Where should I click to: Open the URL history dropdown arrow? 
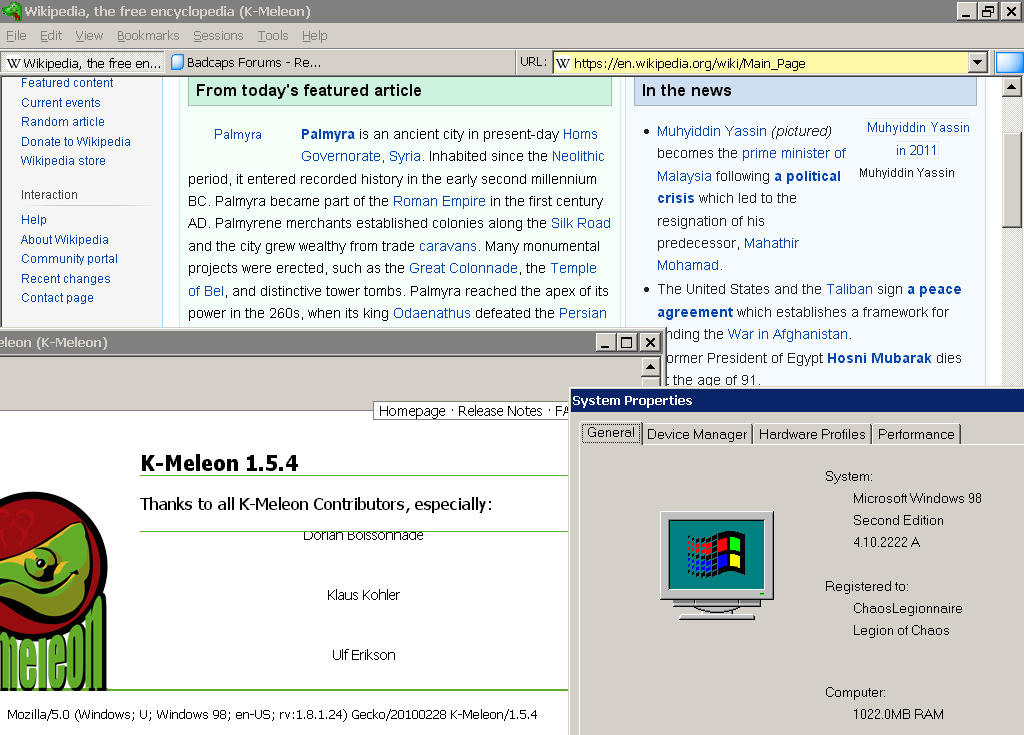coord(977,63)
